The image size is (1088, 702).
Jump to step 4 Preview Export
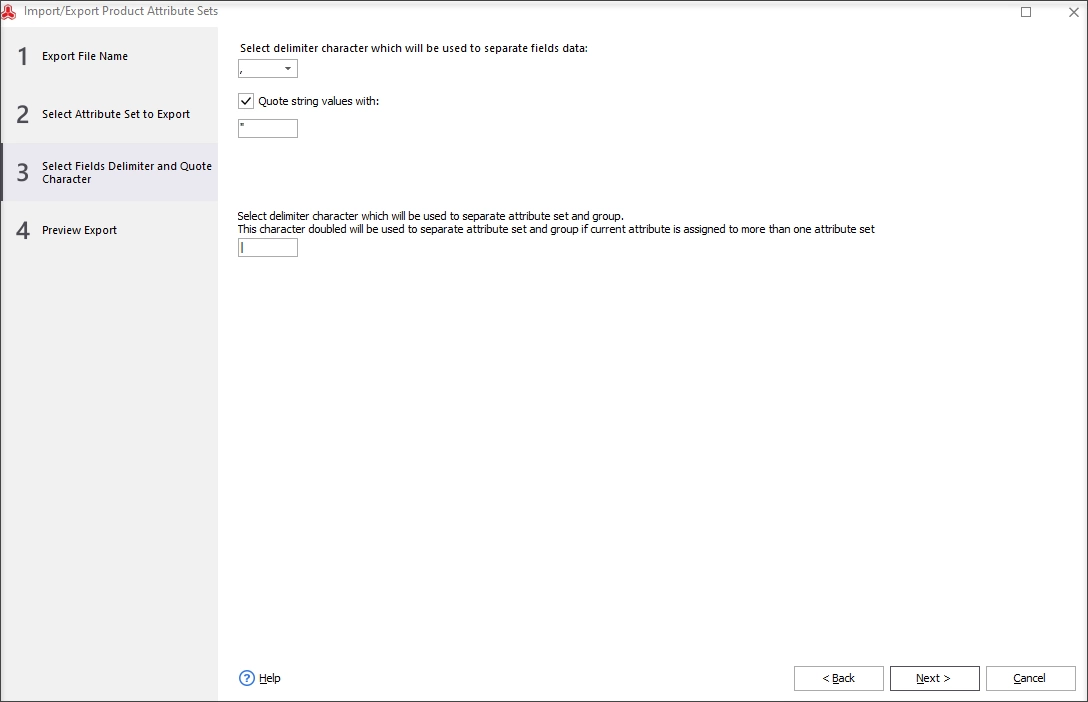(110, 230)
